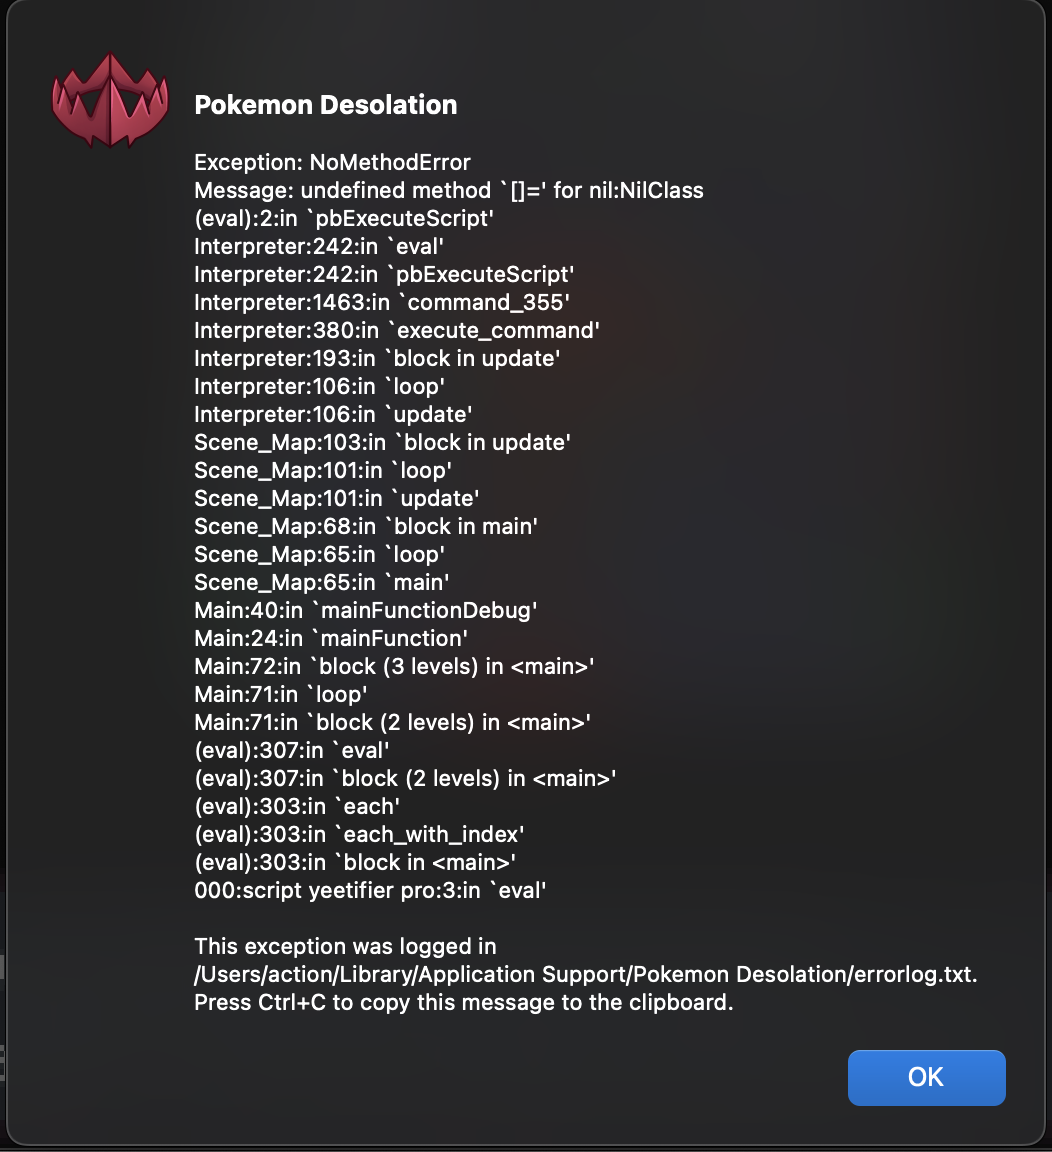Click the errorlog.txt file path text

click(x=586, y=974)
